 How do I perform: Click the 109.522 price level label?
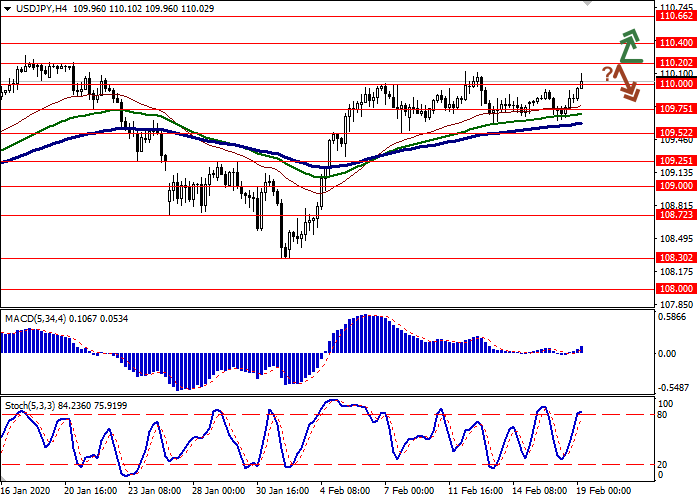pos(675,132)
